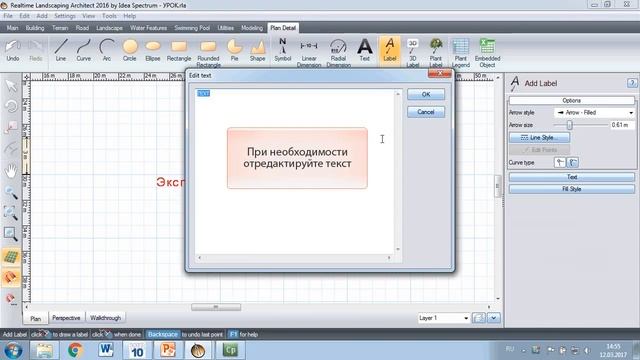Open the Edit menu
This screenshot has width=640, height=360.
(24, 16)
